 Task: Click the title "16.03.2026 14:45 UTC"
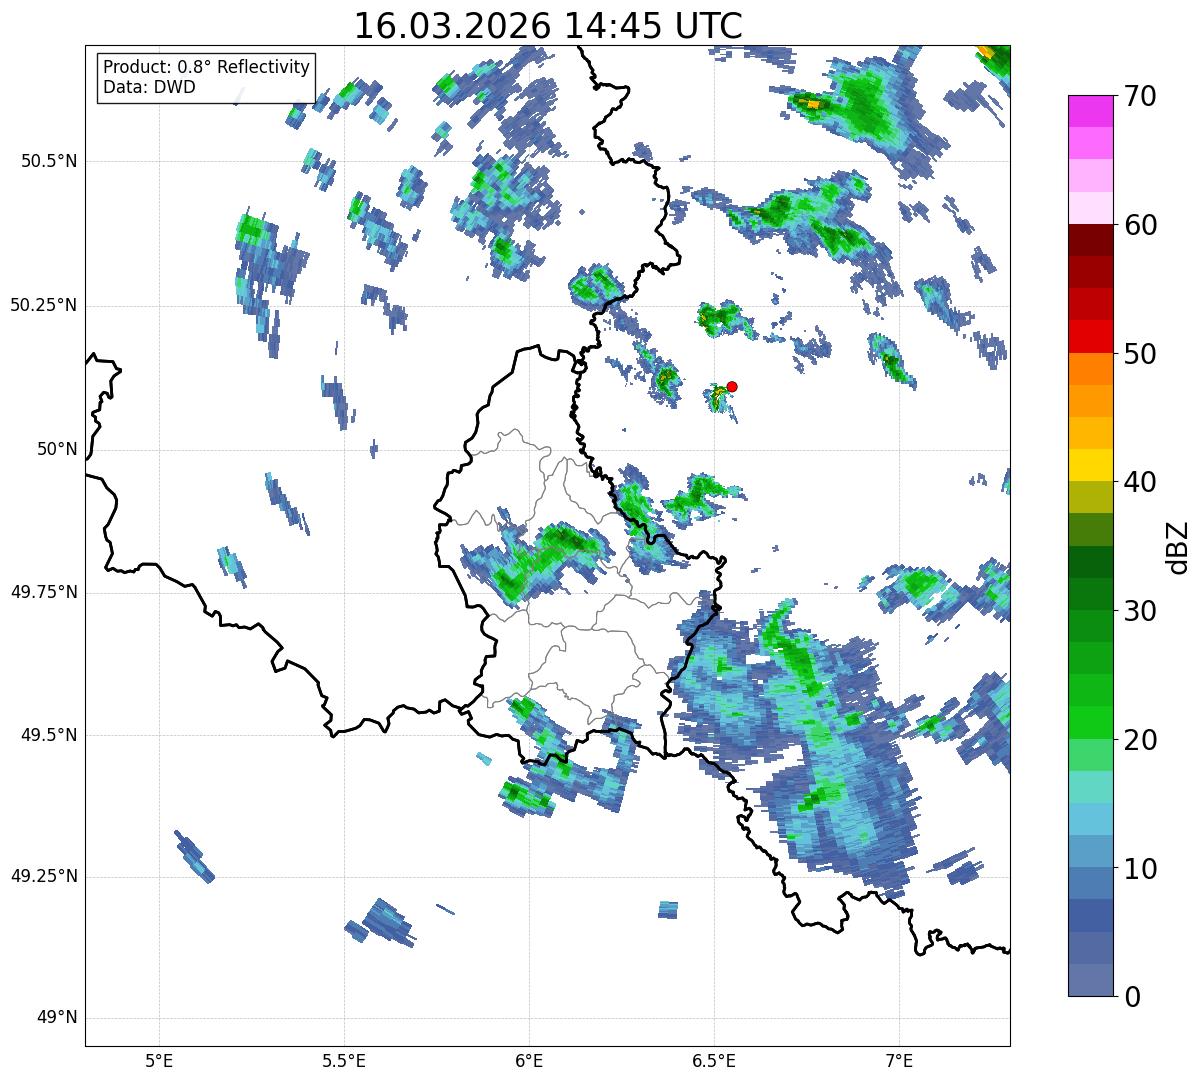548,26
